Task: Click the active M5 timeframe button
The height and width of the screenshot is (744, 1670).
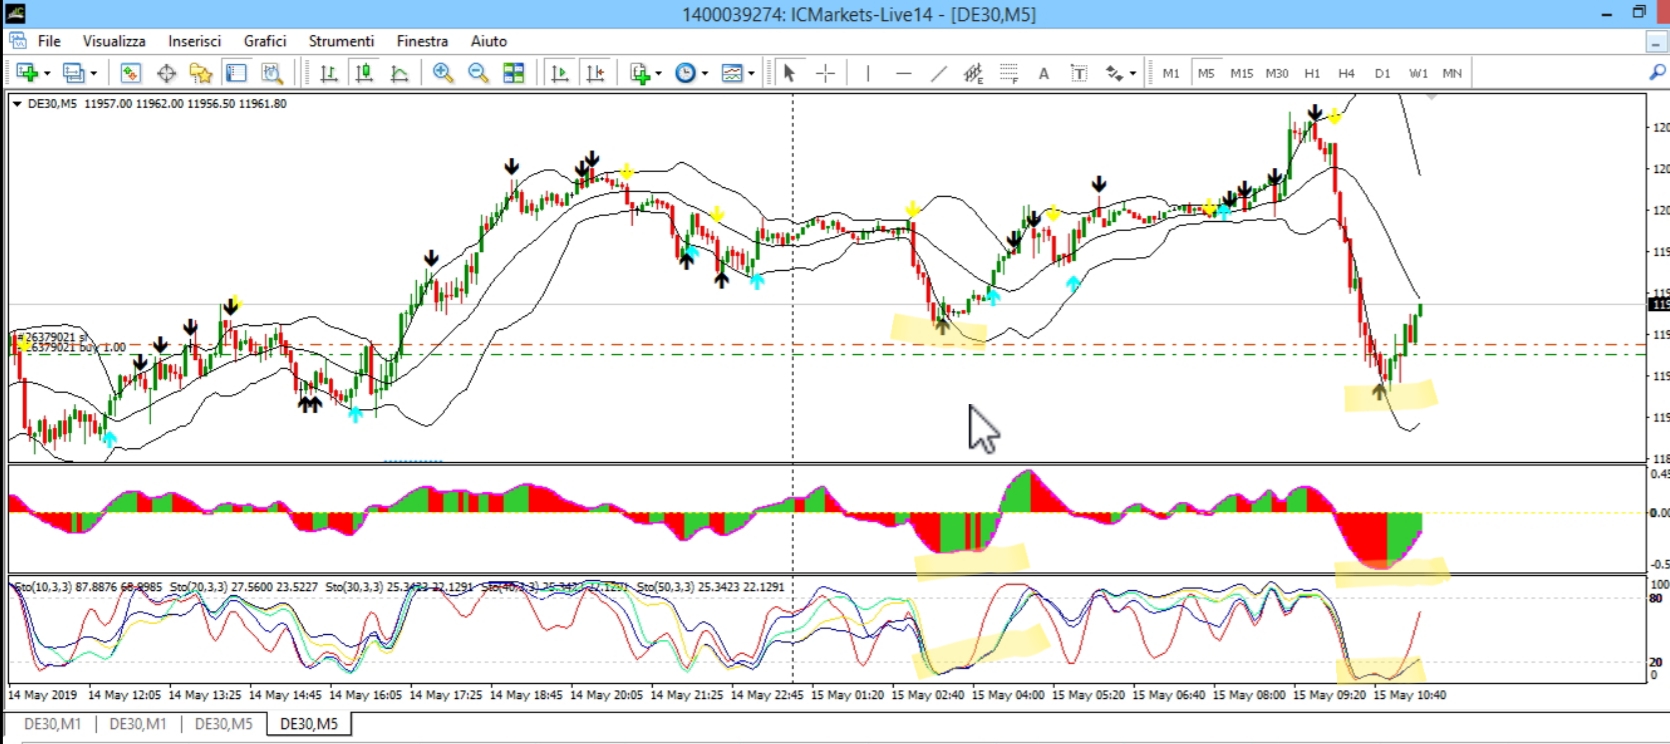Action: click(1206, 73)
